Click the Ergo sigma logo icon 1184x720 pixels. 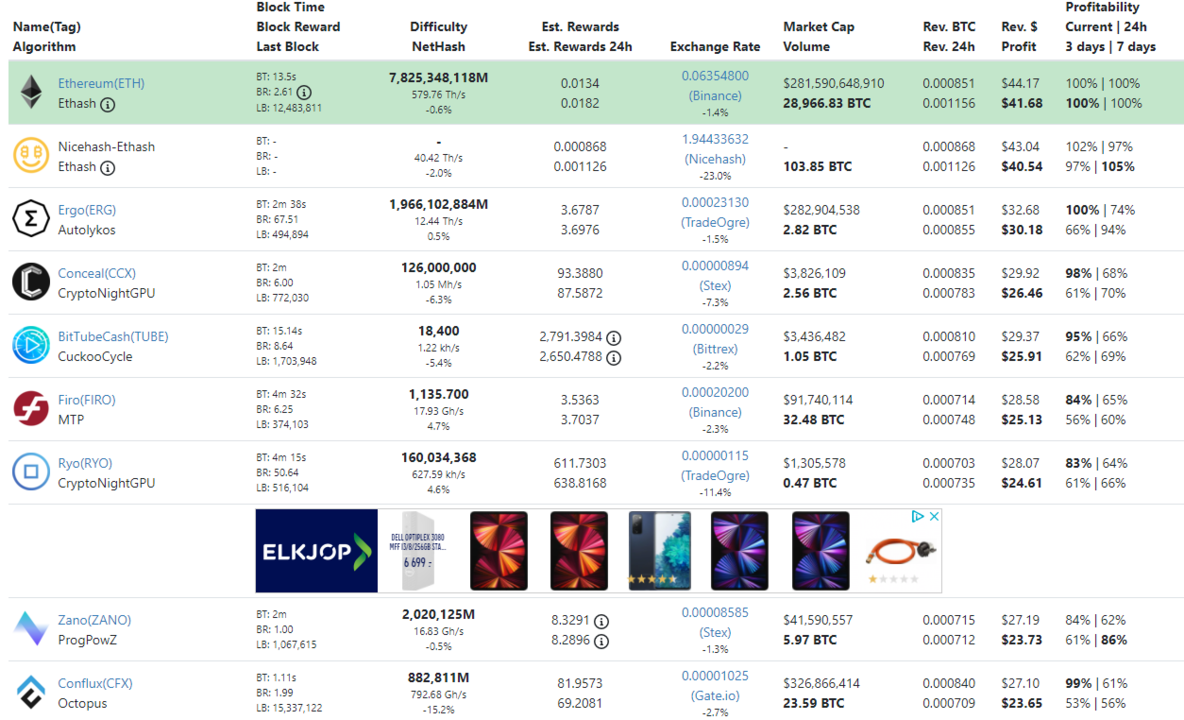[31, 219]
